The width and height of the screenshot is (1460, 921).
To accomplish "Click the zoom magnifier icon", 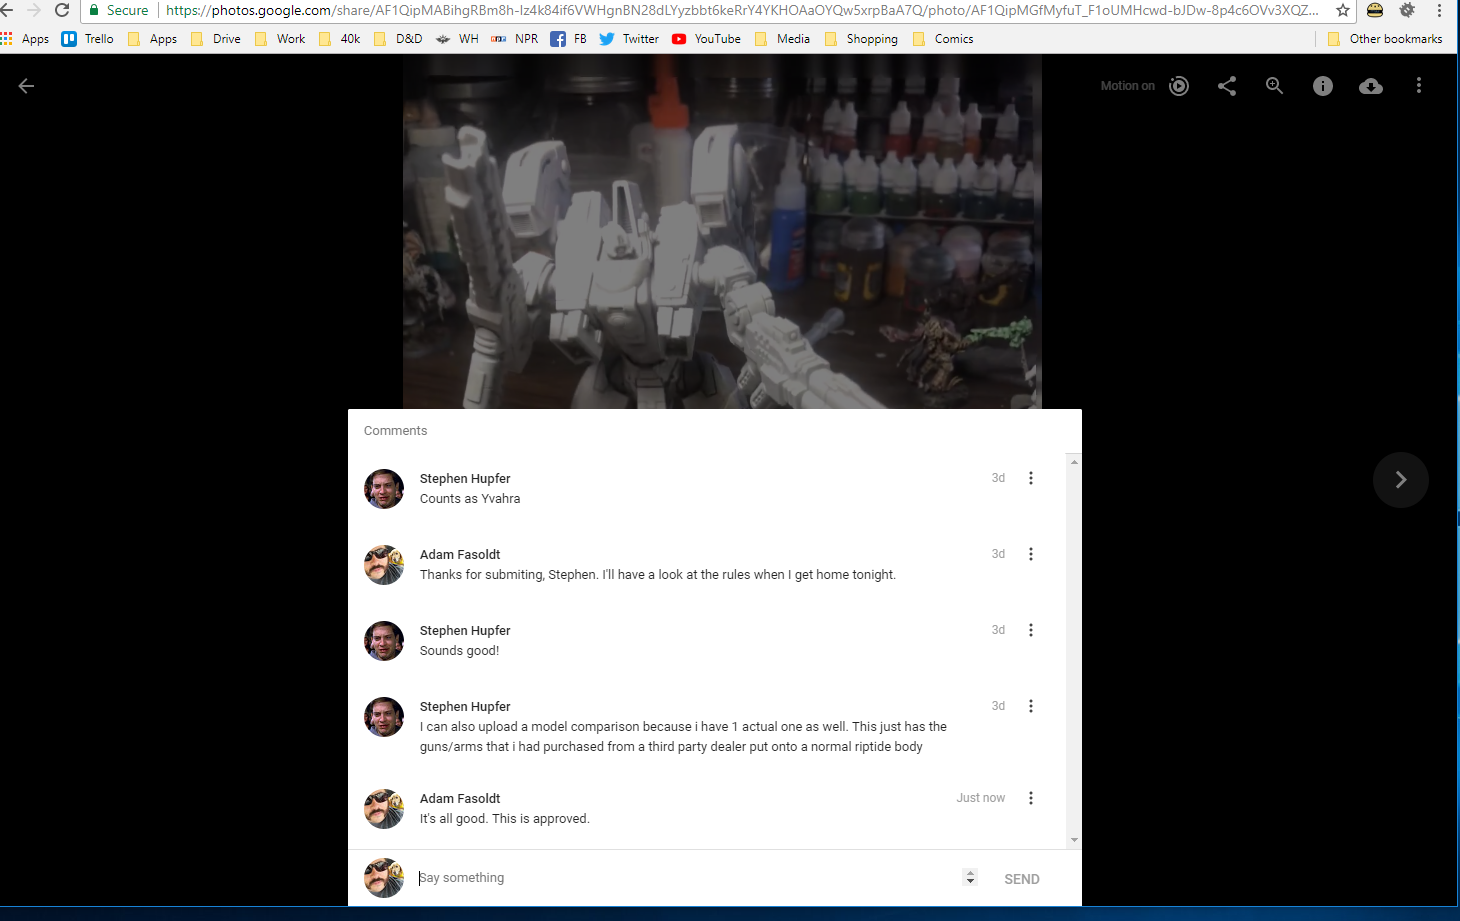I will 1275,86.
